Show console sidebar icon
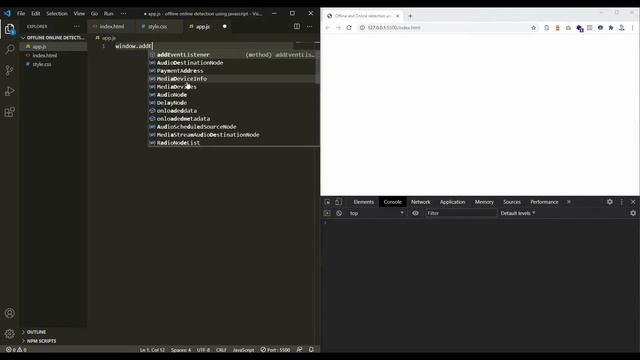The image size is (640, 360). coord(327,213)
